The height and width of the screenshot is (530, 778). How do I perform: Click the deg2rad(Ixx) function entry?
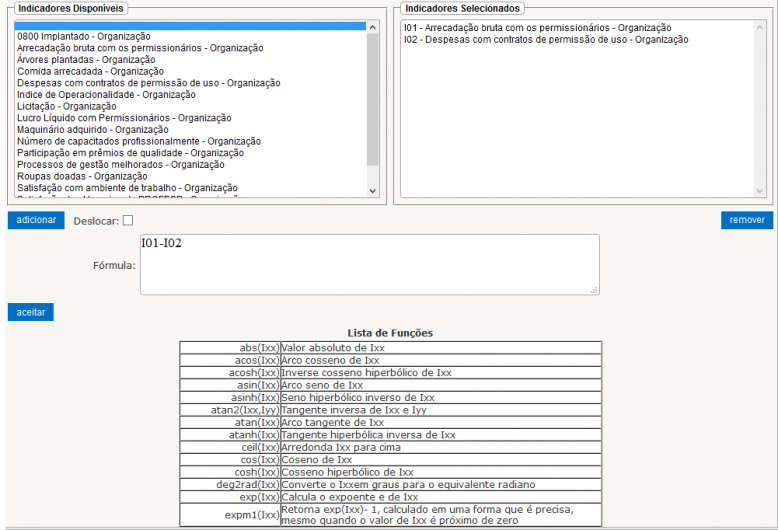point(246,484)
